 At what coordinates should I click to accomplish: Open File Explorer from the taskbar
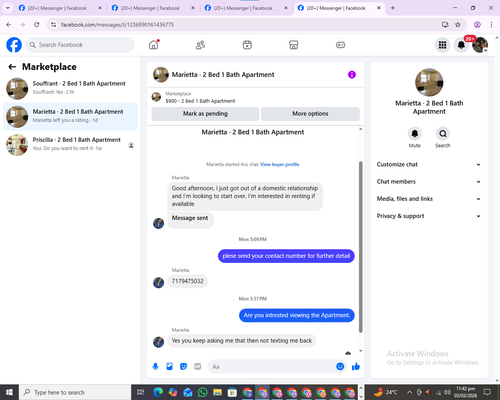click(x=217, y=392)
